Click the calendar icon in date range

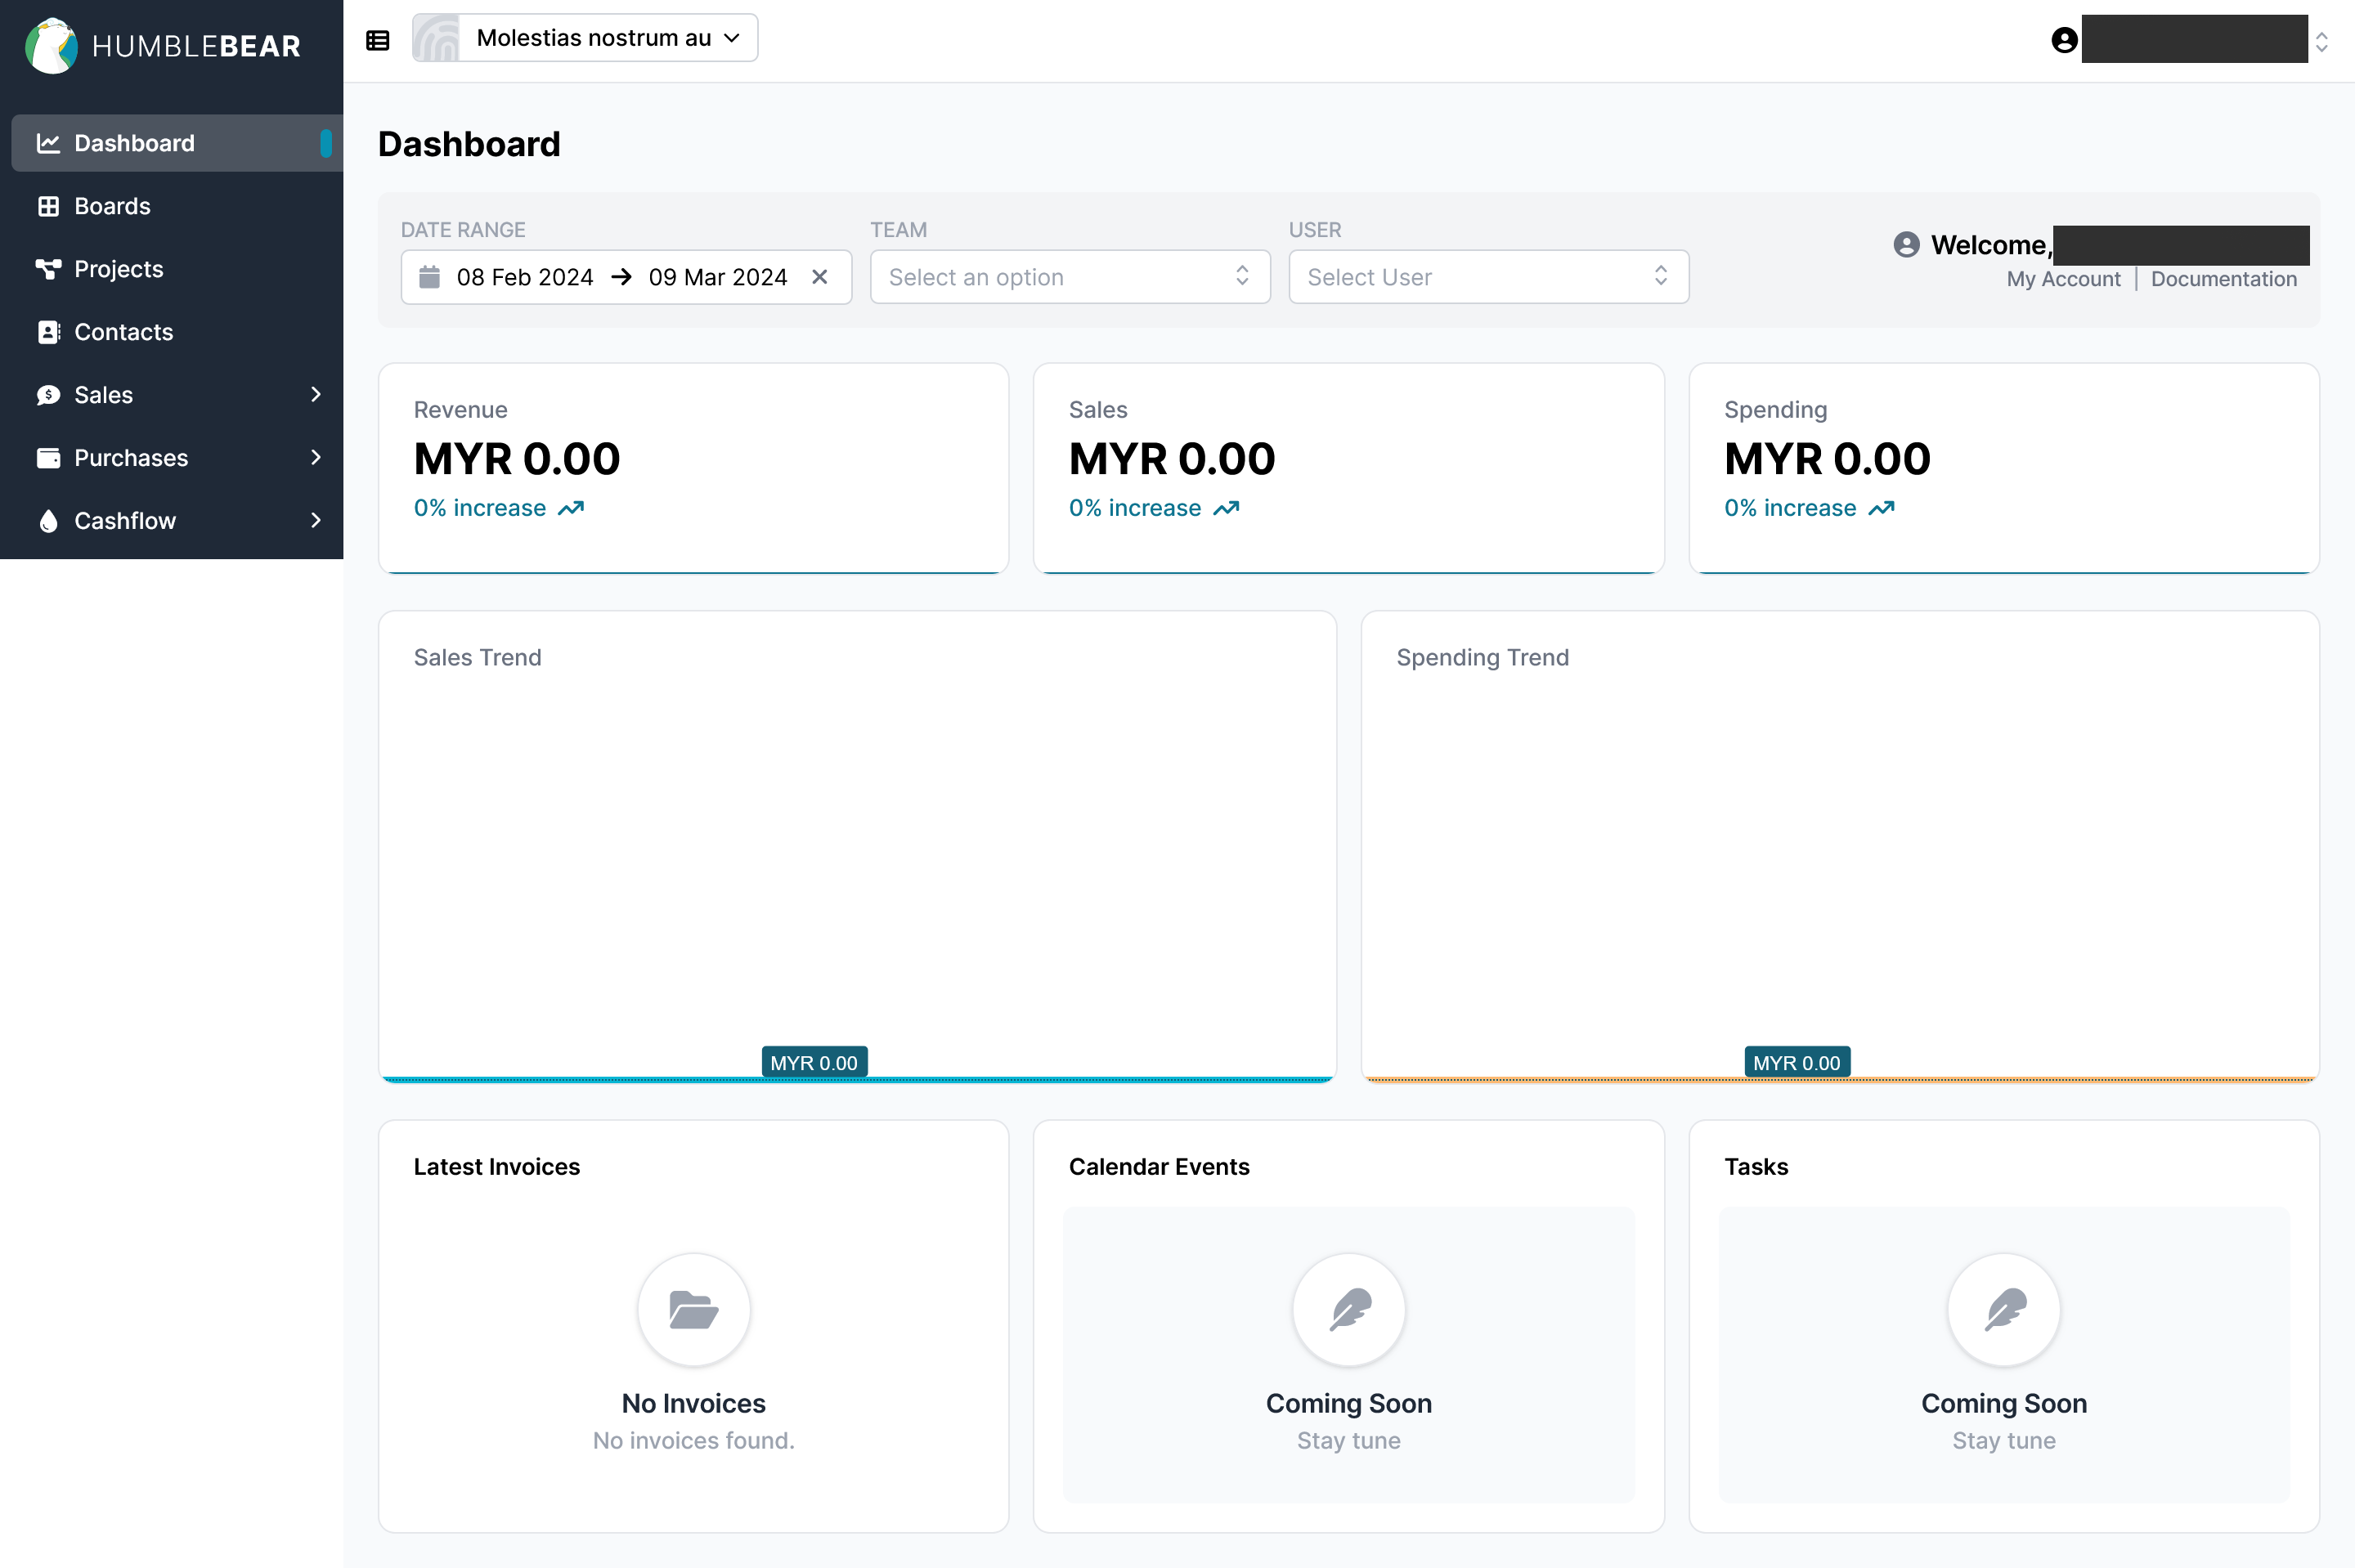tap(429, 277)
